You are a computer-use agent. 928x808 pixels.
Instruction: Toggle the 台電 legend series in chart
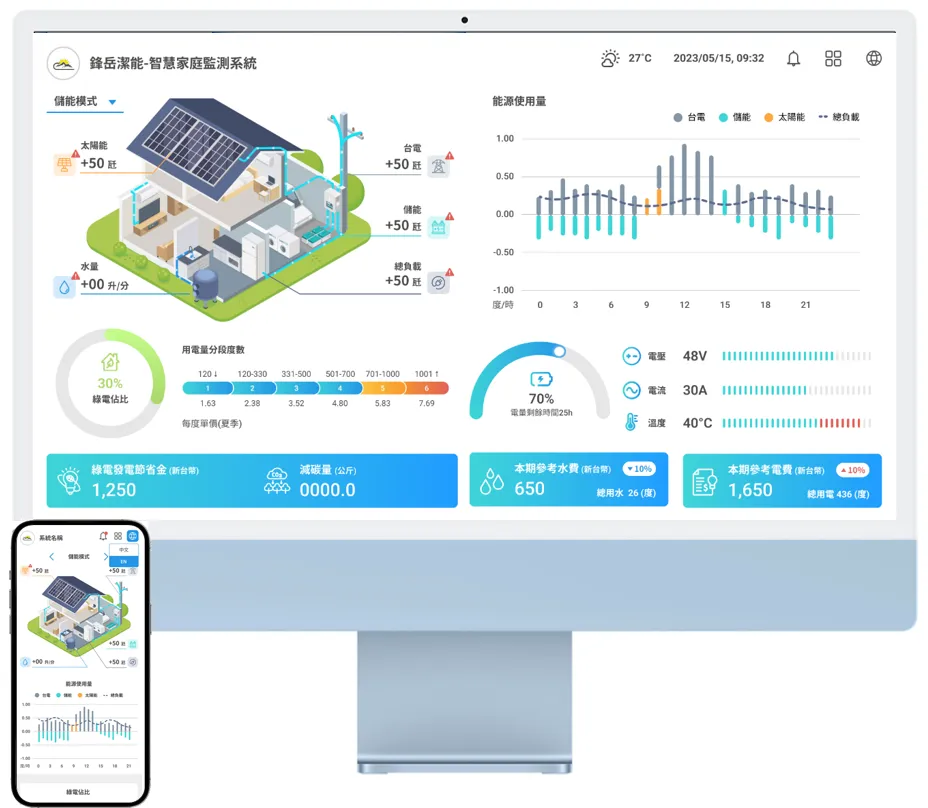click(x=689, y=117)
